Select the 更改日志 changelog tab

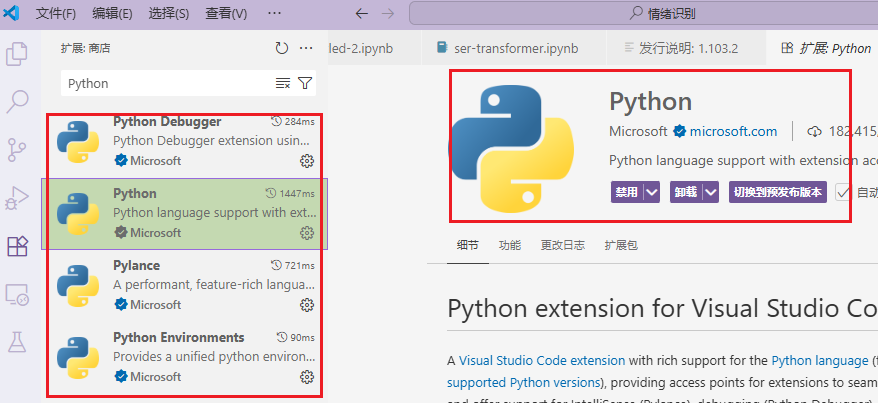pyautogui.click(x=562, y=245)
